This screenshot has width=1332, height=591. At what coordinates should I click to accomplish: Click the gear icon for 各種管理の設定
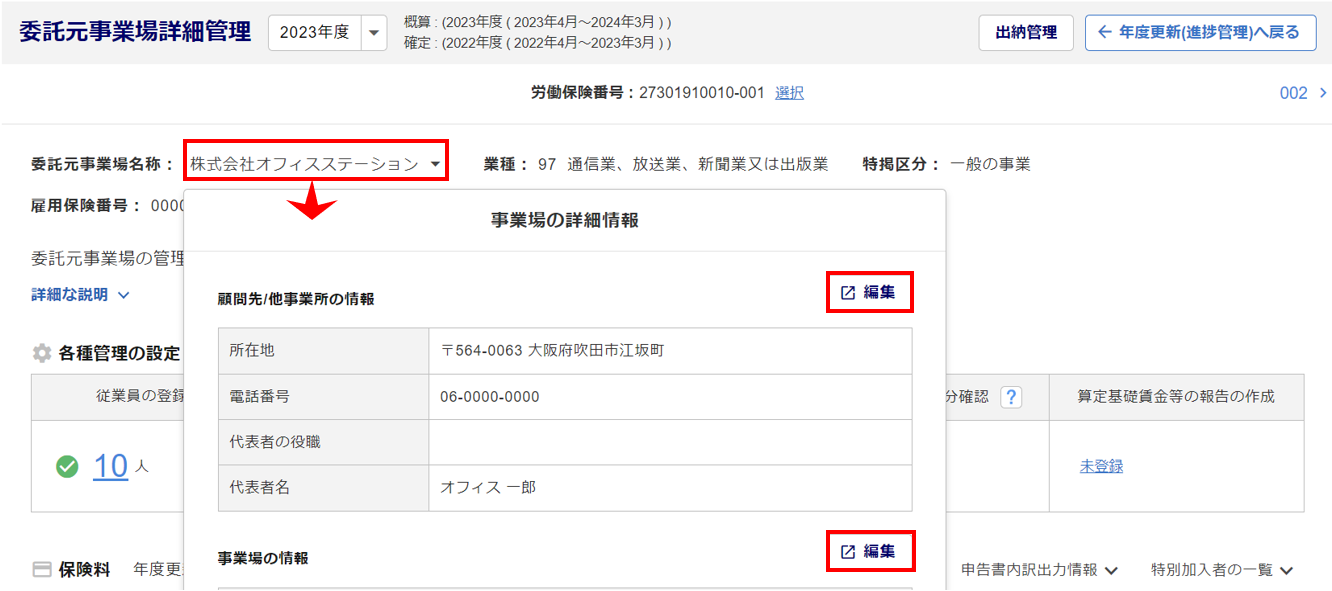click(x=42, y=353)
